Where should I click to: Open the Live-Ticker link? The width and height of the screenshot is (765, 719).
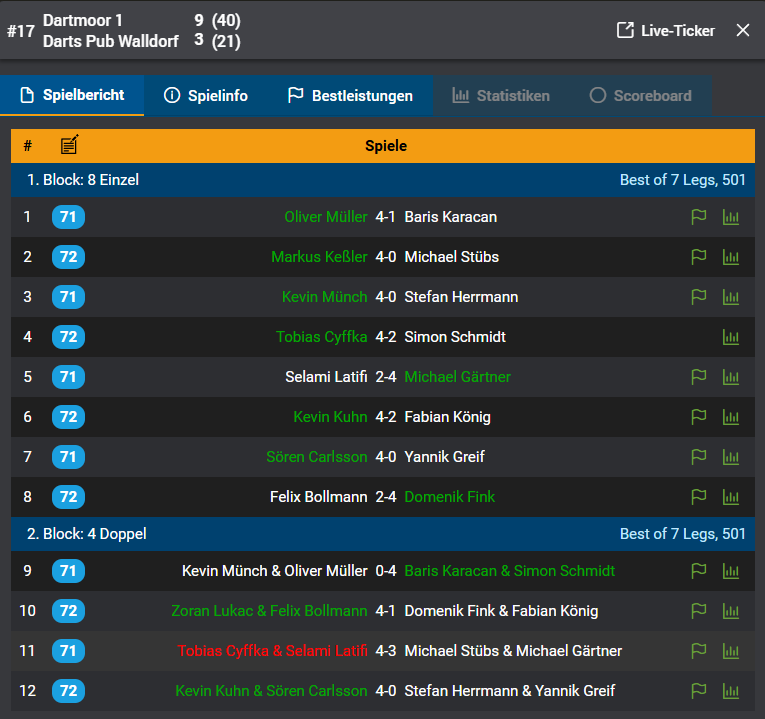[666, 30]
